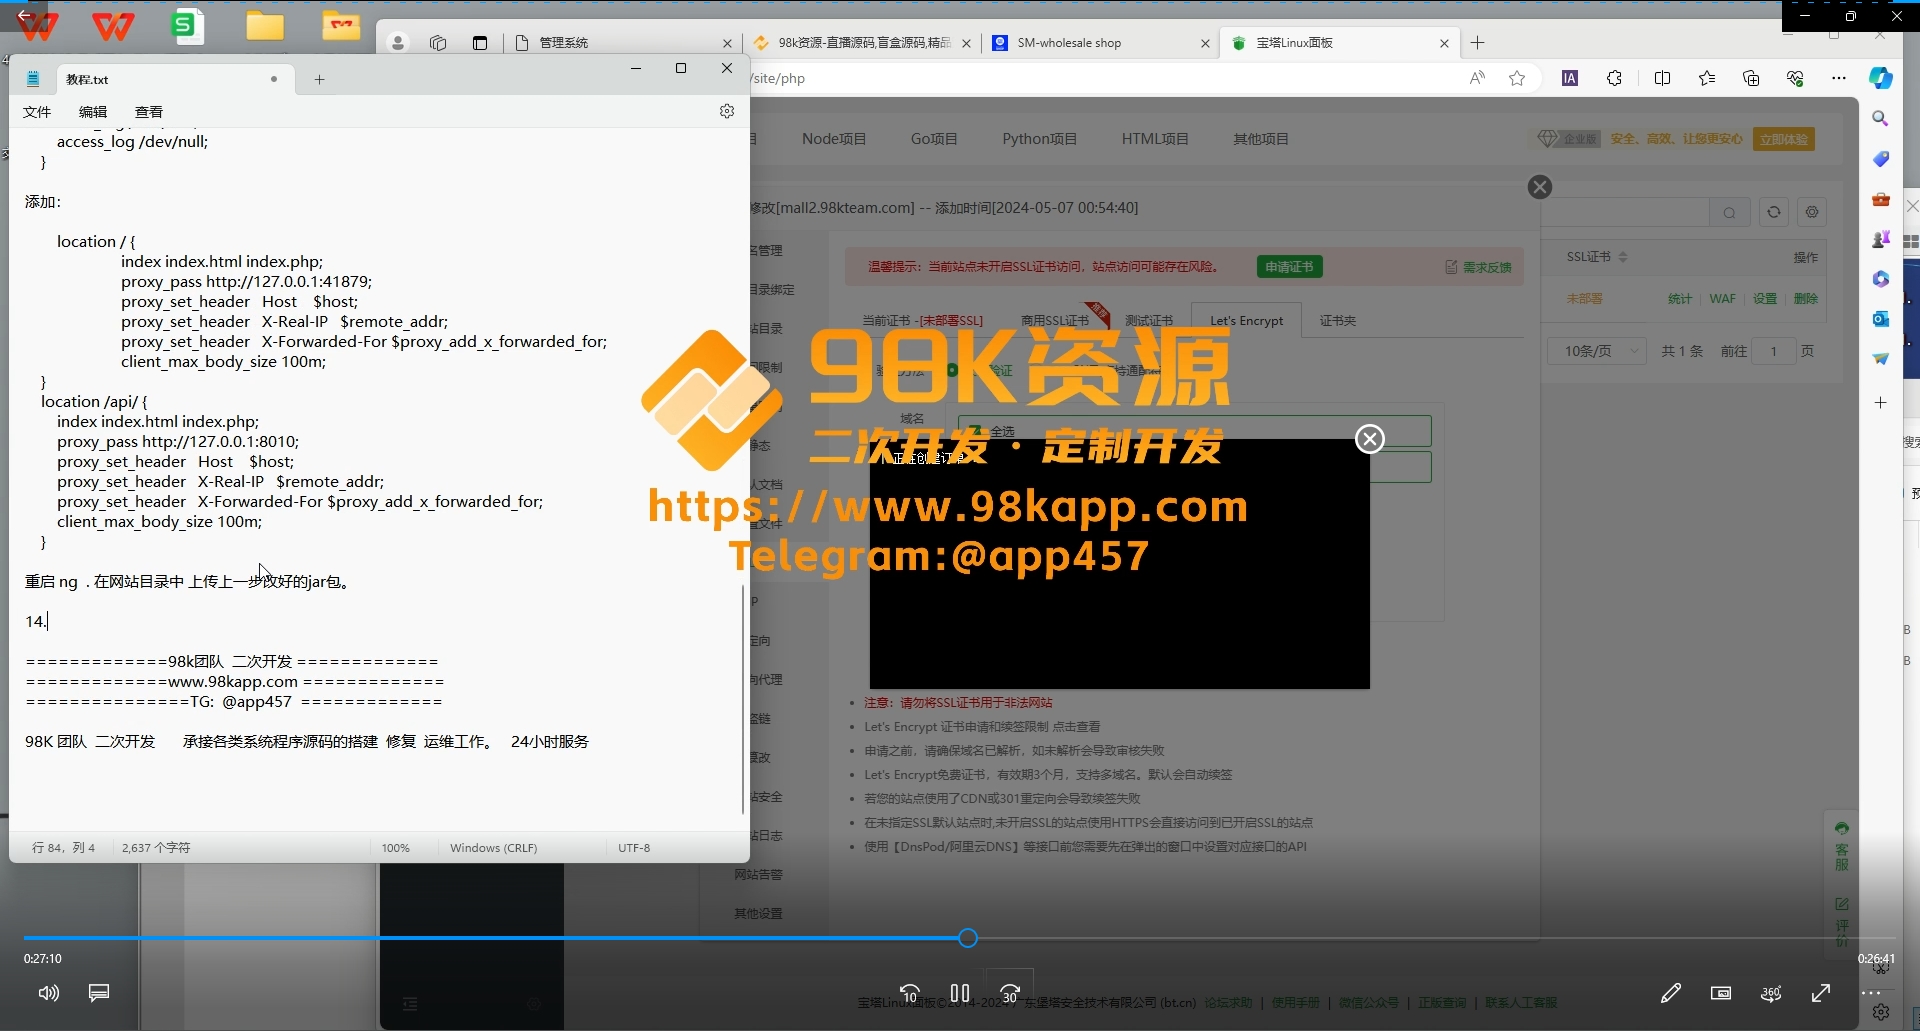Switch to the 测试证书 tab
Screen dimensions: 1920x1031
[x=1149, y=321]
